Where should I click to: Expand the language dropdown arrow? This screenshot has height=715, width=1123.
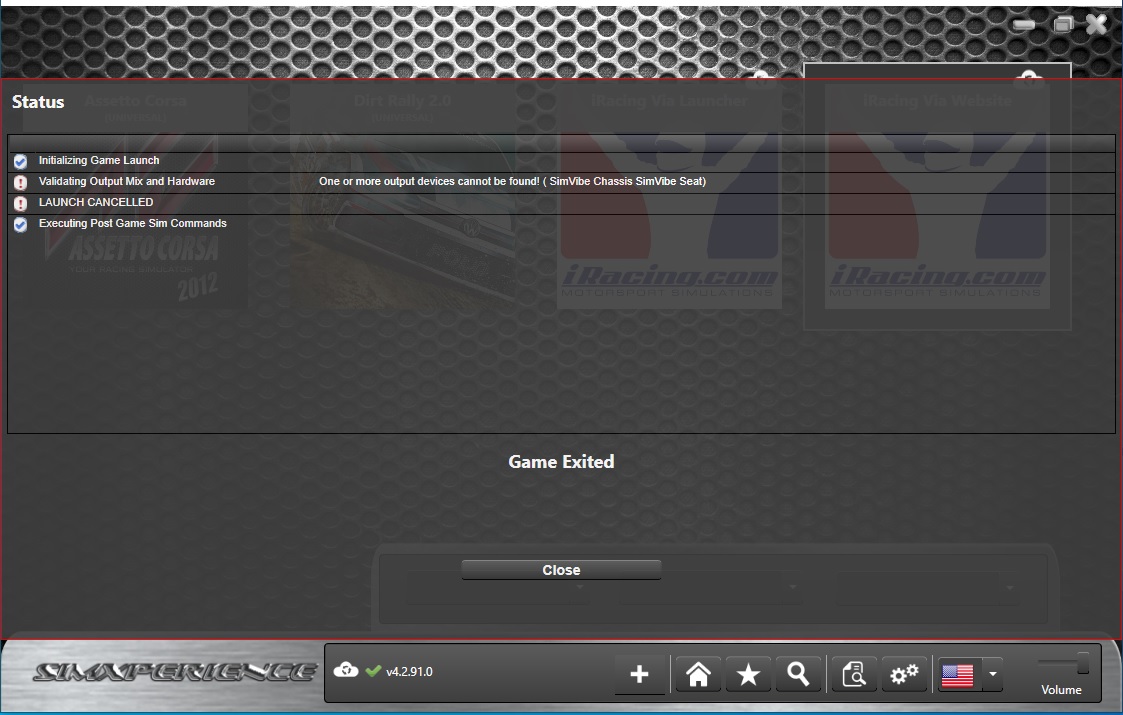pyautogui.click(x=993, y=674)
